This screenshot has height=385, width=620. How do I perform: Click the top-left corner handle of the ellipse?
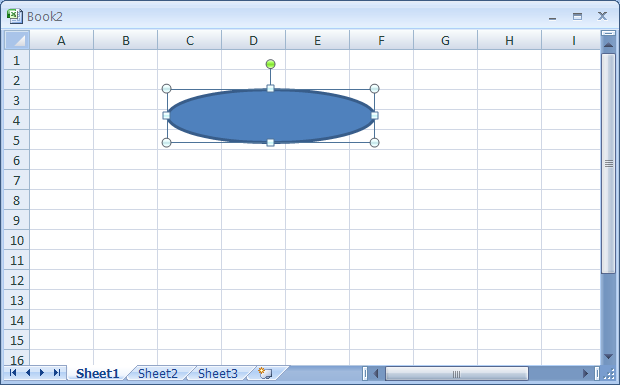(x=166, y=89)
